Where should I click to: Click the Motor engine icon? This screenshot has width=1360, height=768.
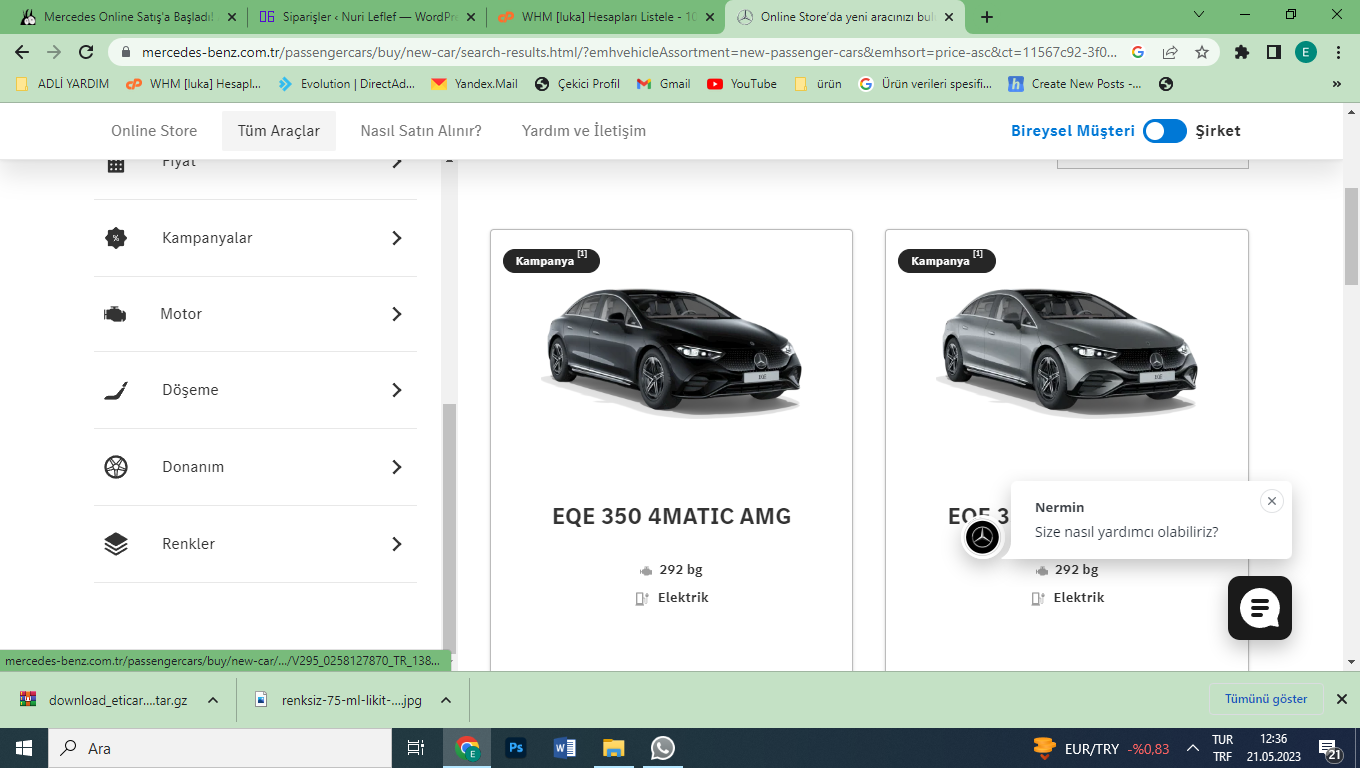click(x=115, y=314)
